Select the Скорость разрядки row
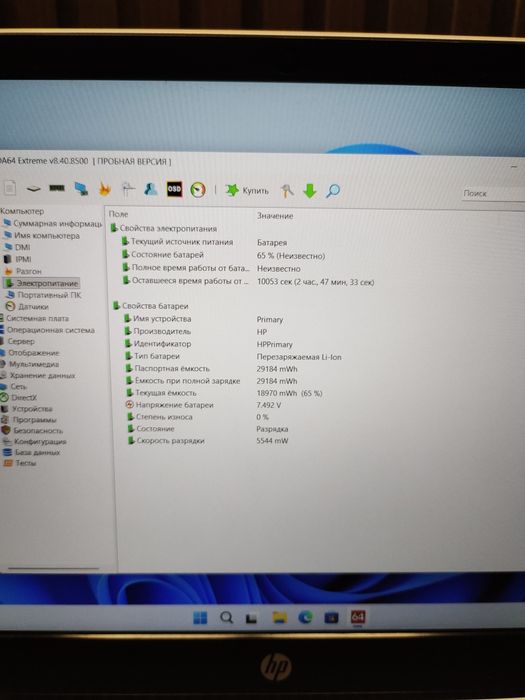The image size is (525, 700). point(166,441)
